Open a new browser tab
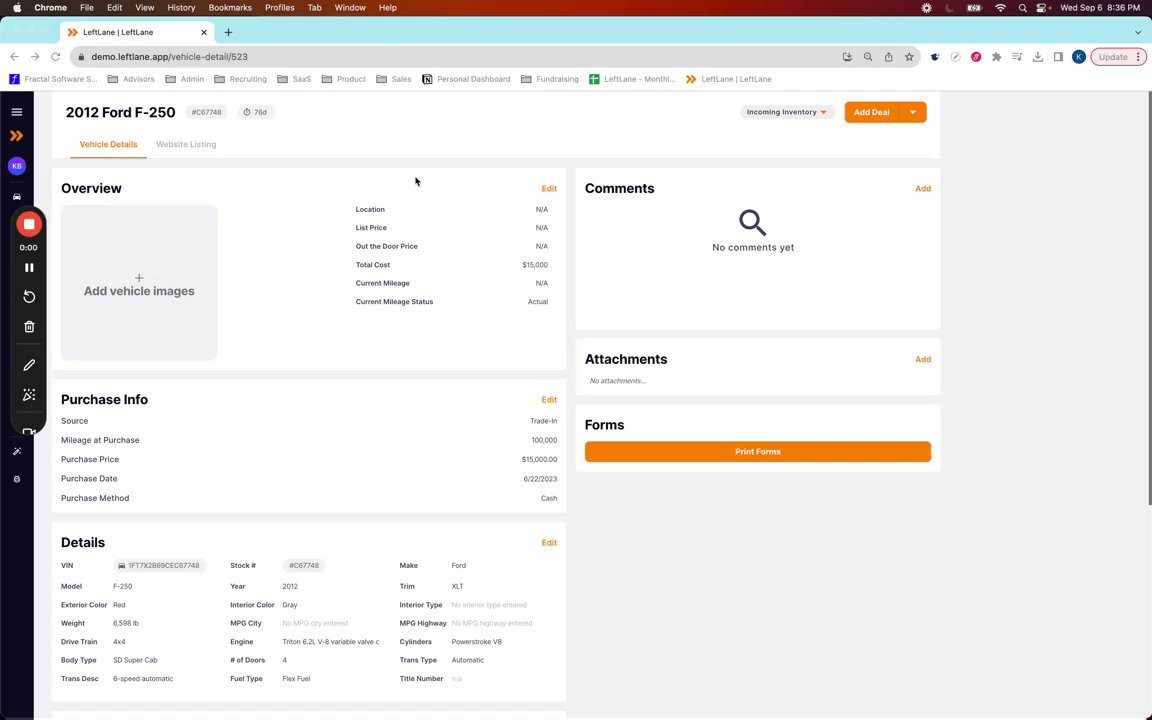Image resolution: width=1152 pixels, height=720 pixels. pyautogui.click(x=228, y=32)
